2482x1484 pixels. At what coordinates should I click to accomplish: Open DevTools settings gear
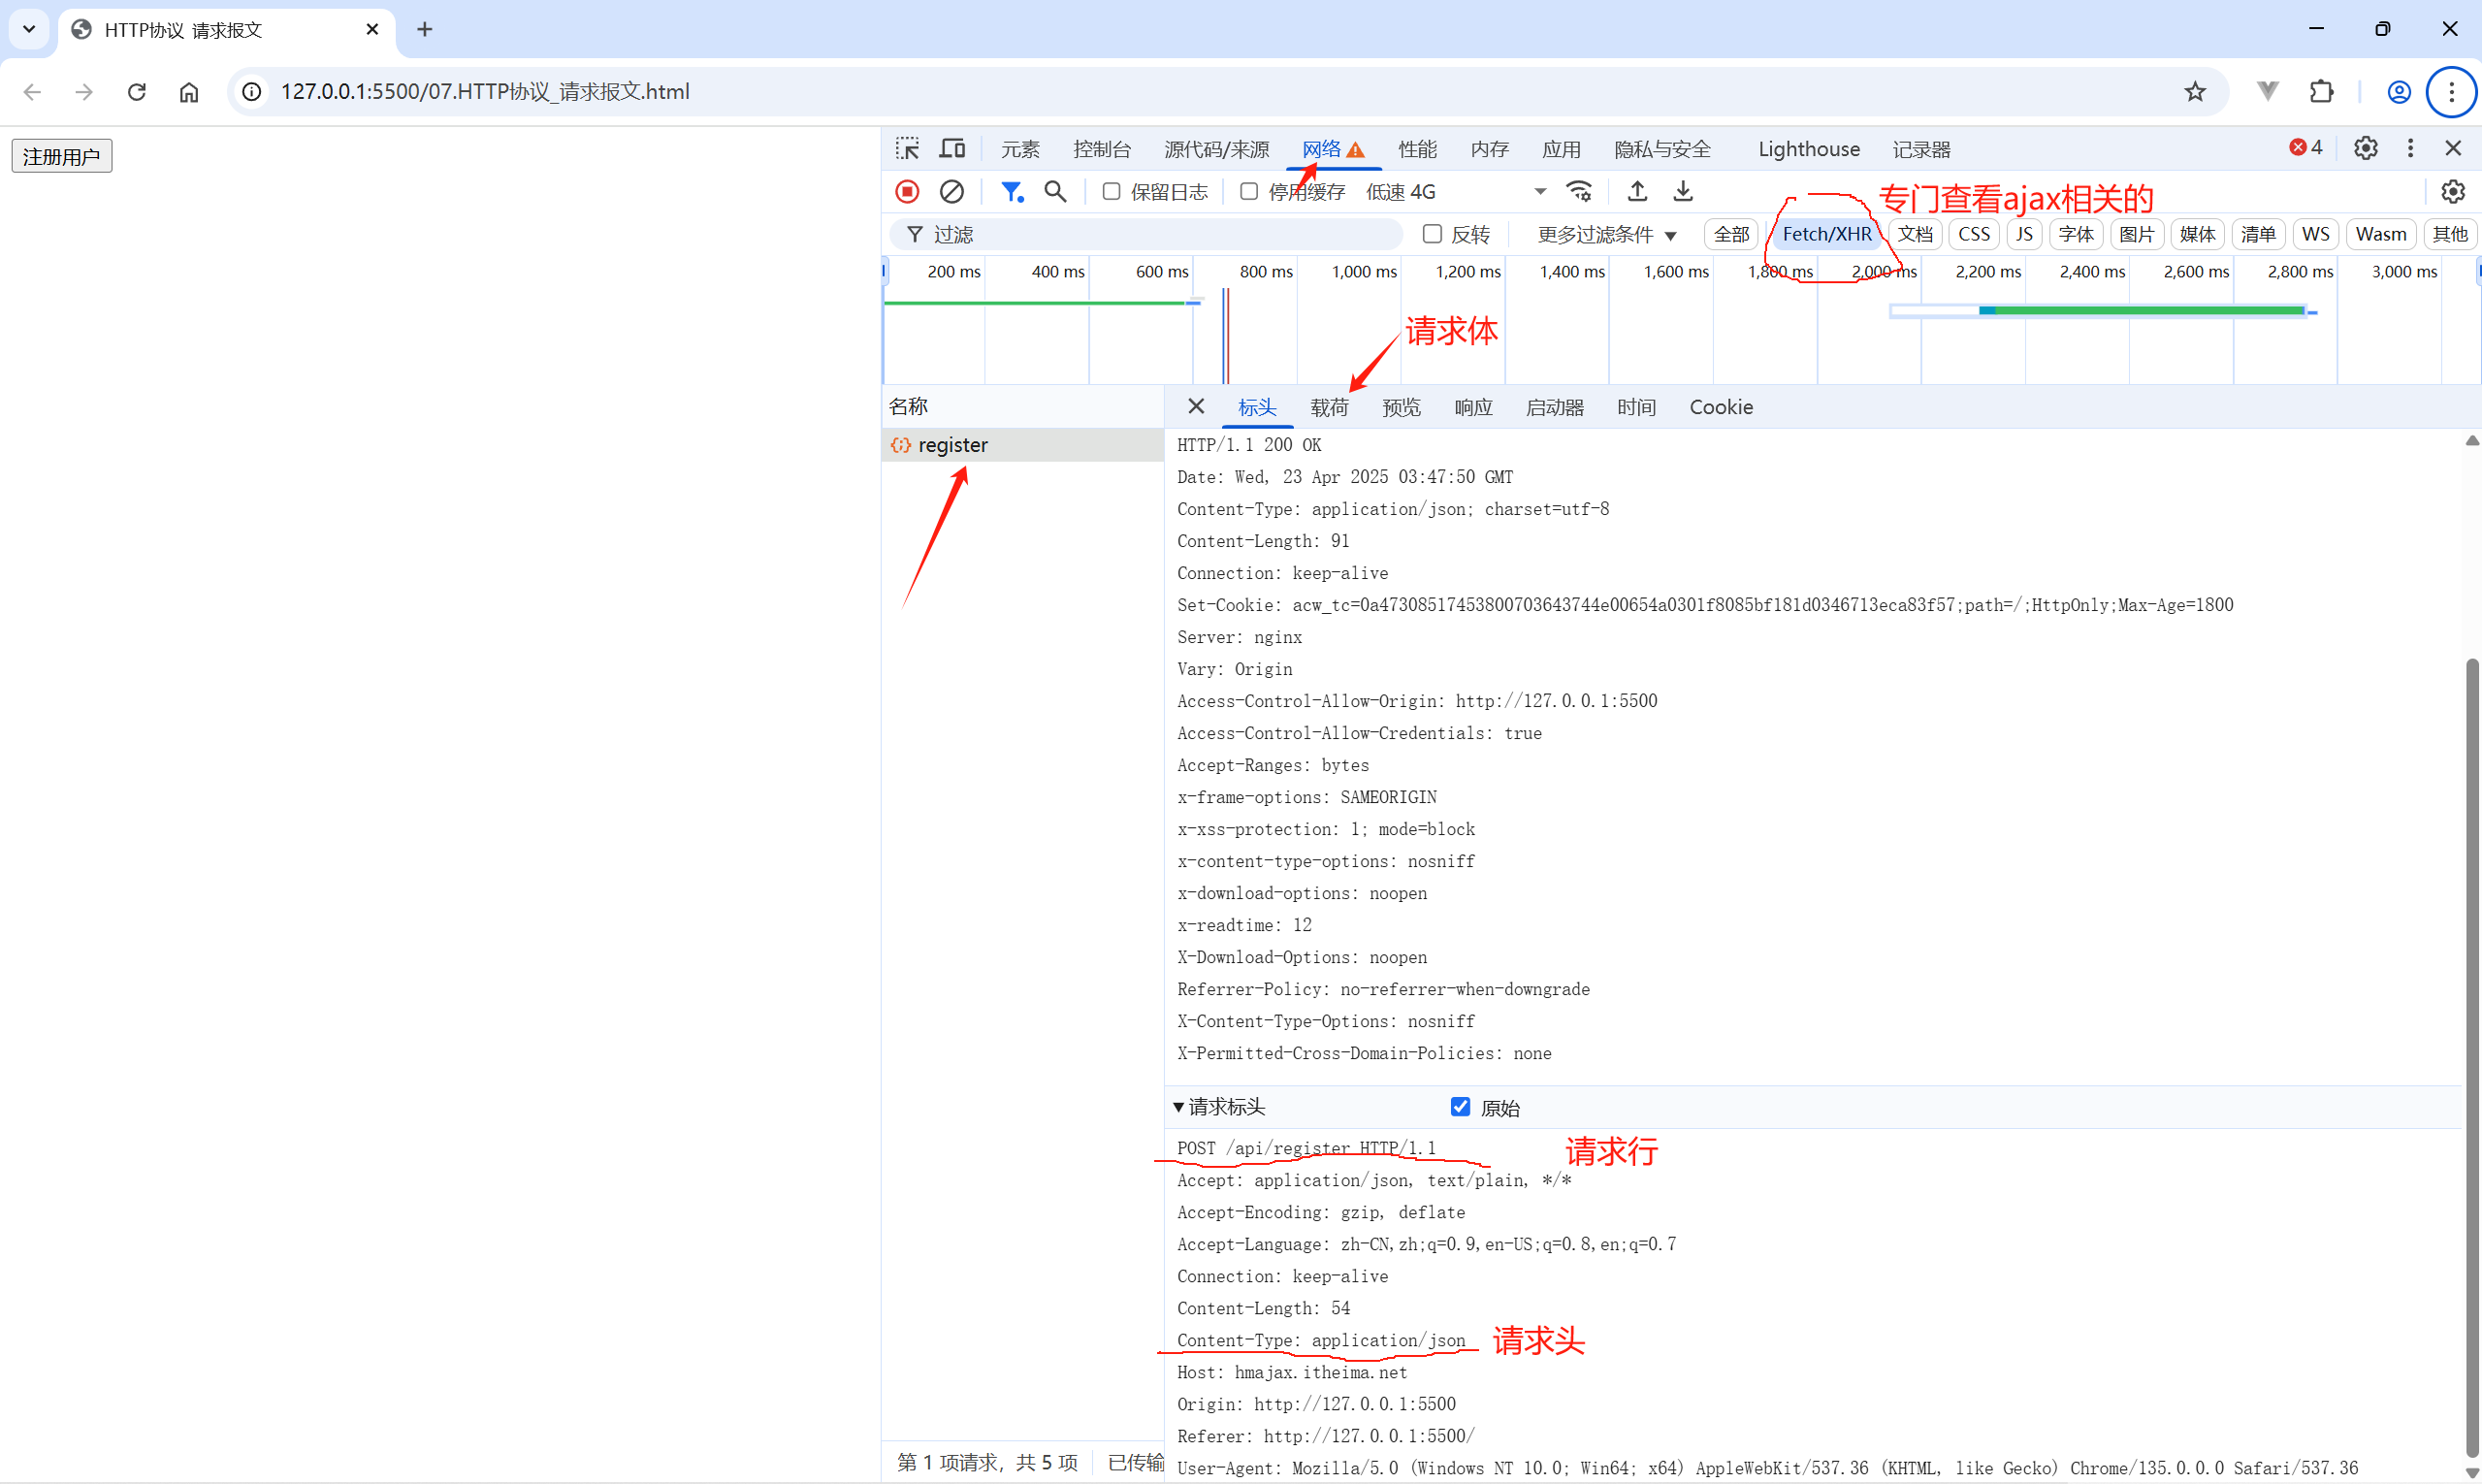[2365, 148]
